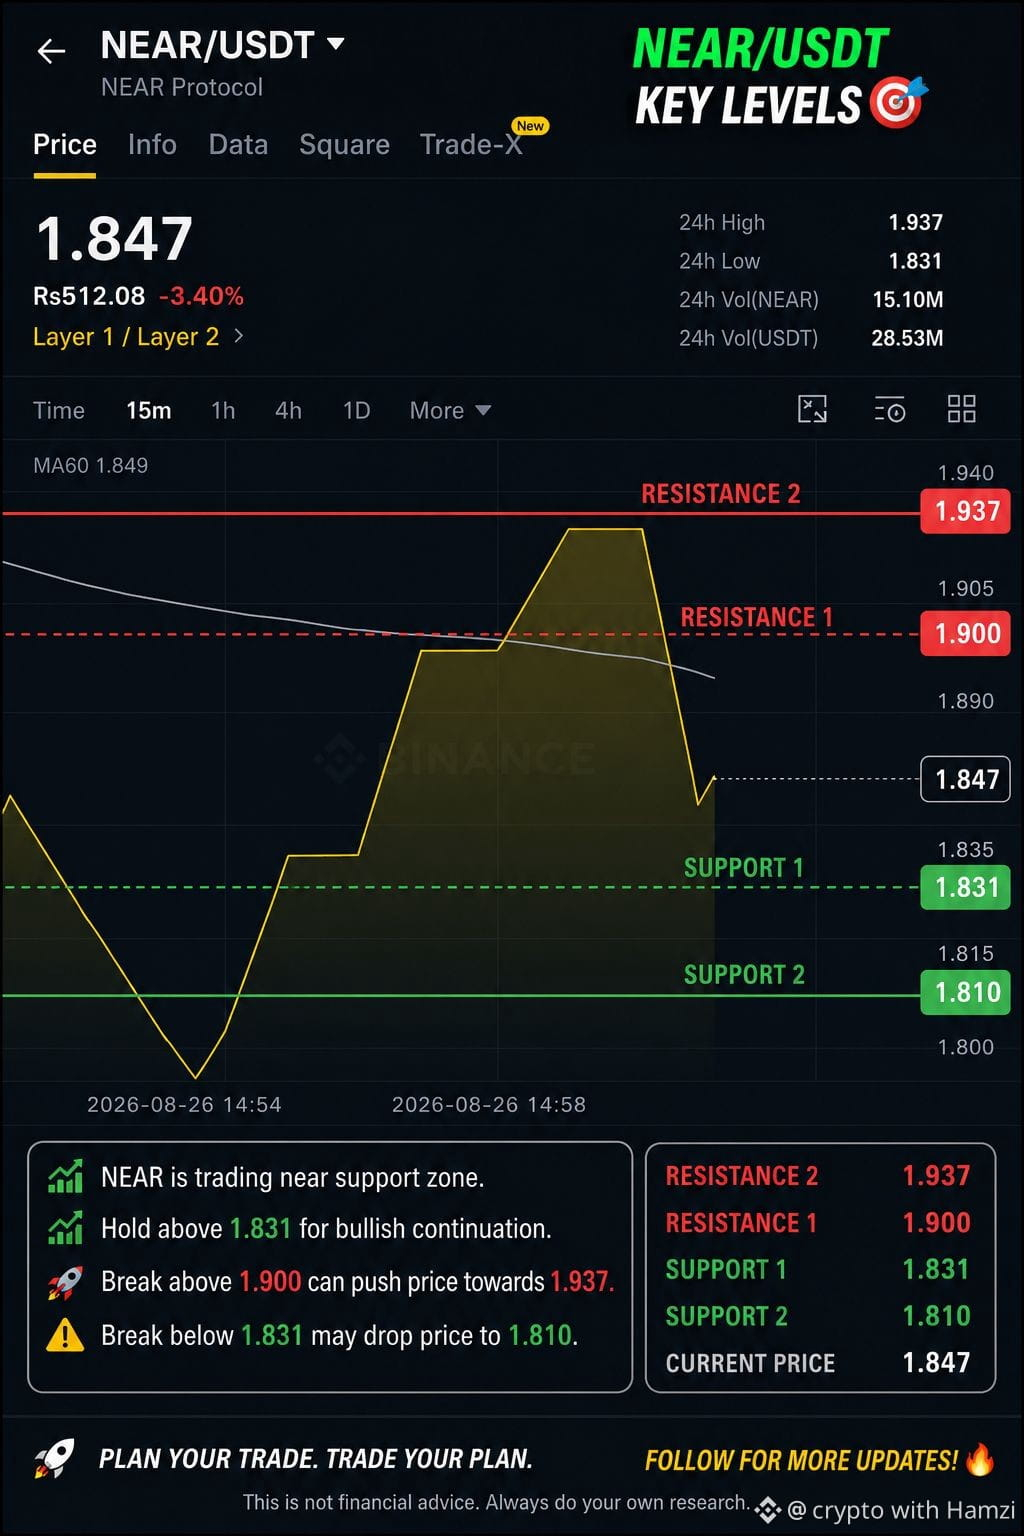Click the Rs512.08 converted price
The width and height of the screenshot is (1024, 1536).
pos(89,297)
